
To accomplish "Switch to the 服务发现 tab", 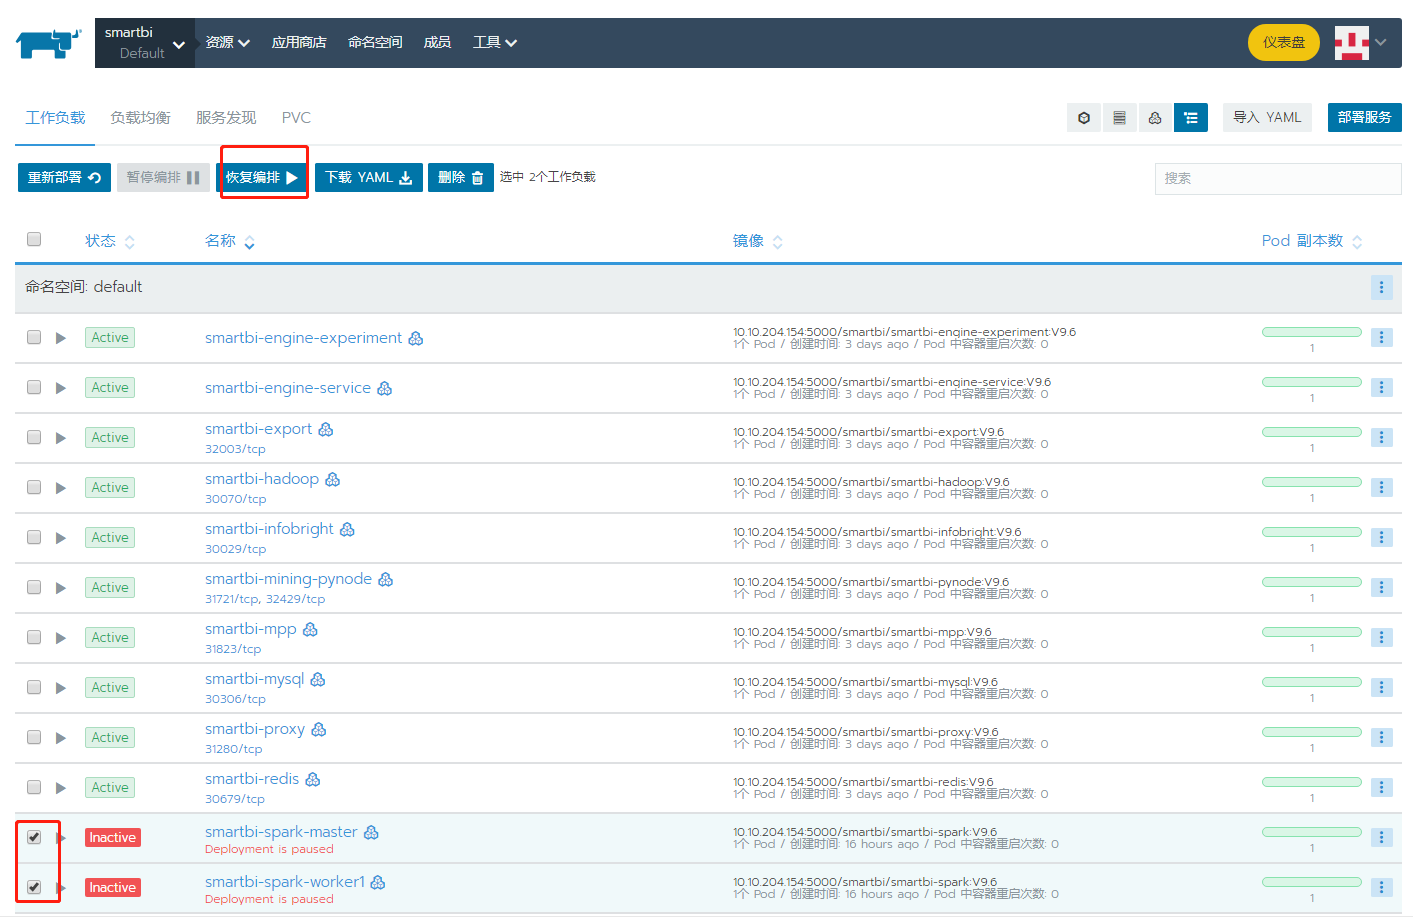I will [226, 118].
